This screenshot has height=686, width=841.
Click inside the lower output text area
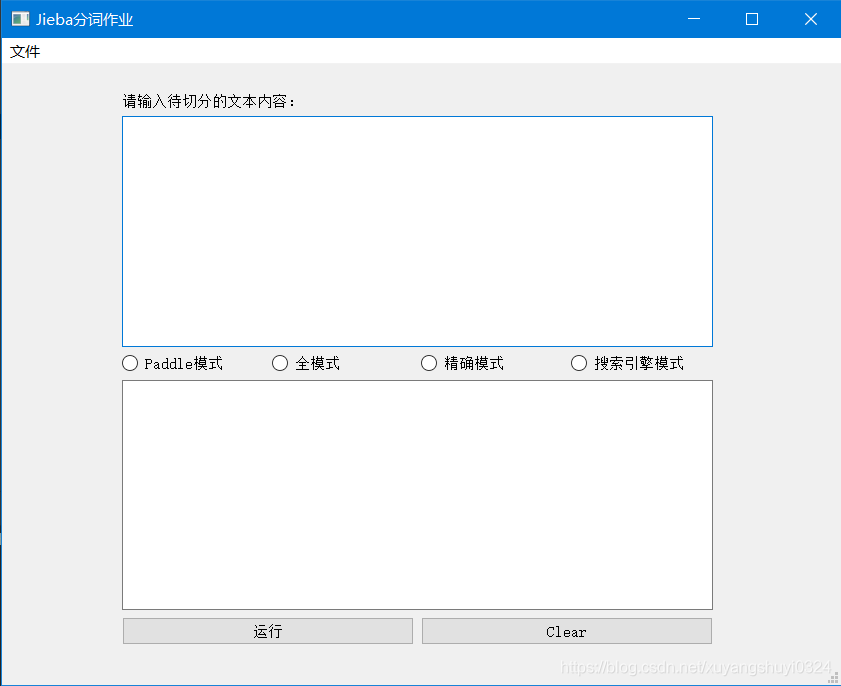[x=417, y=495]
